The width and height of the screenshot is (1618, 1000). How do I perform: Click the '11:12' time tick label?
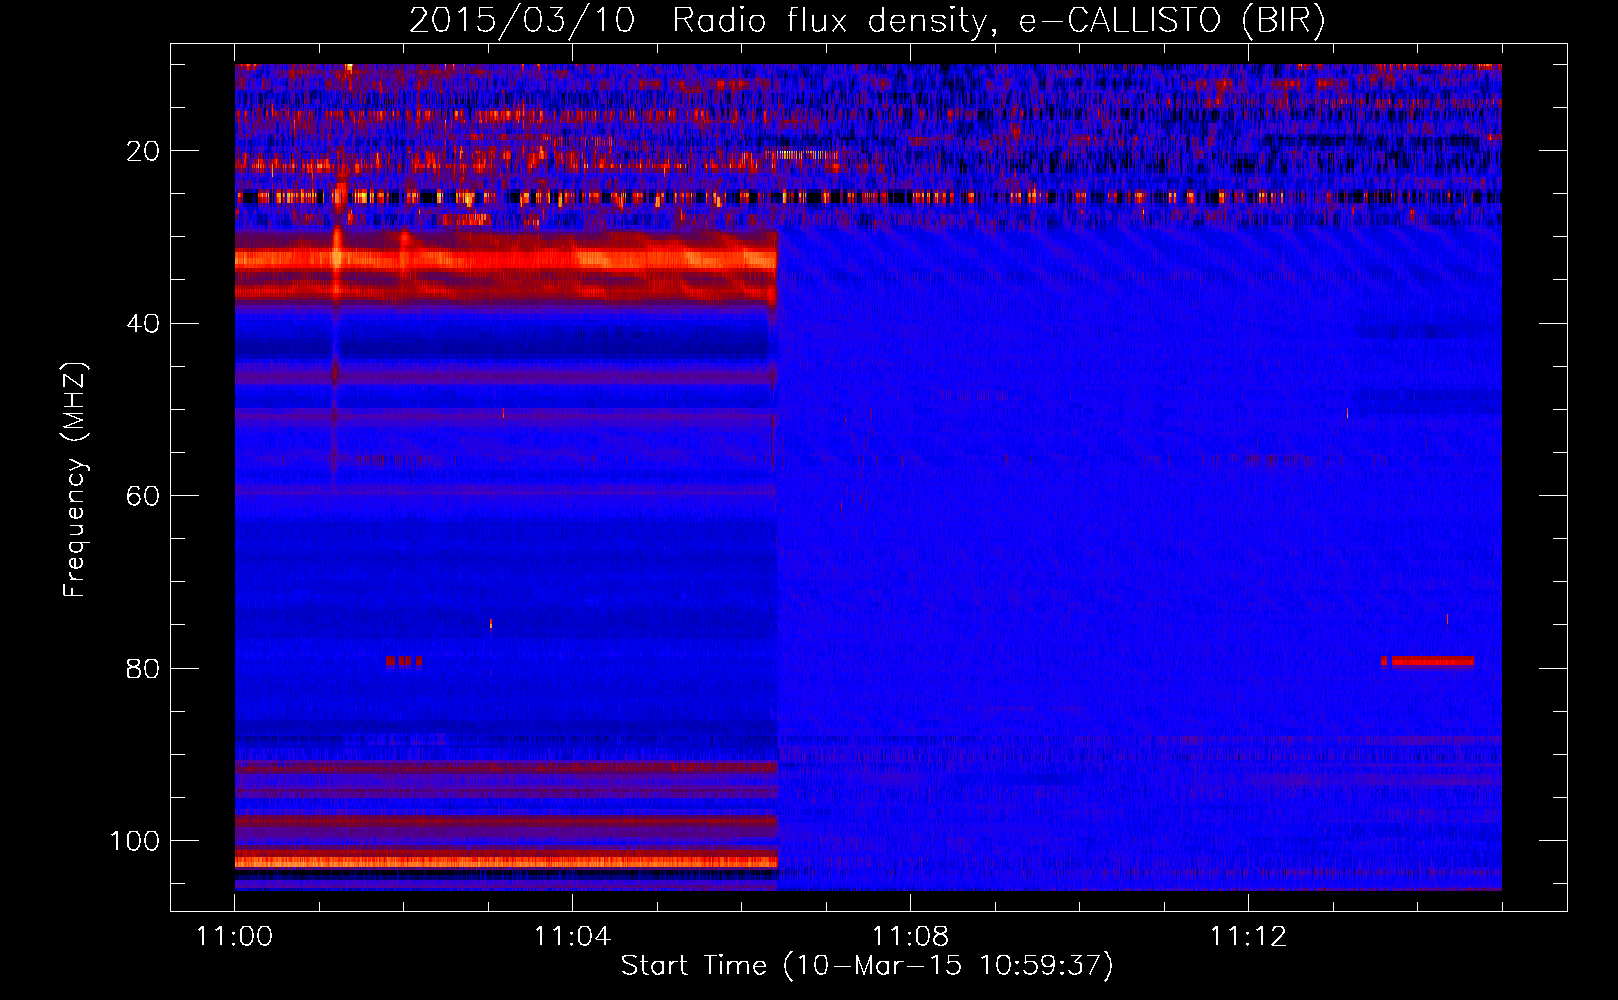[x=1247, y=937]
